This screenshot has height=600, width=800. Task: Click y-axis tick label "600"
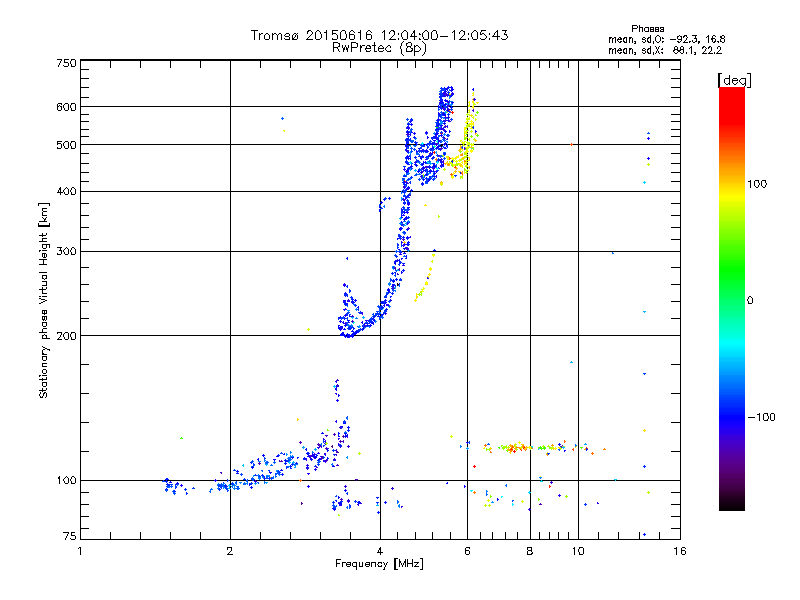click(x=66, y=107)
